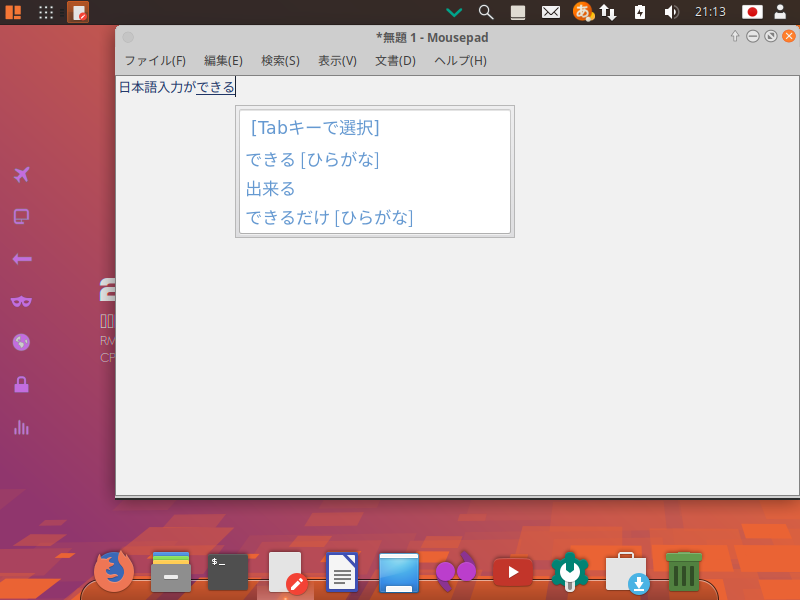Open the ファイル(F) menu
The height and width of the screenshot is (600, 800).
(155, 61)
